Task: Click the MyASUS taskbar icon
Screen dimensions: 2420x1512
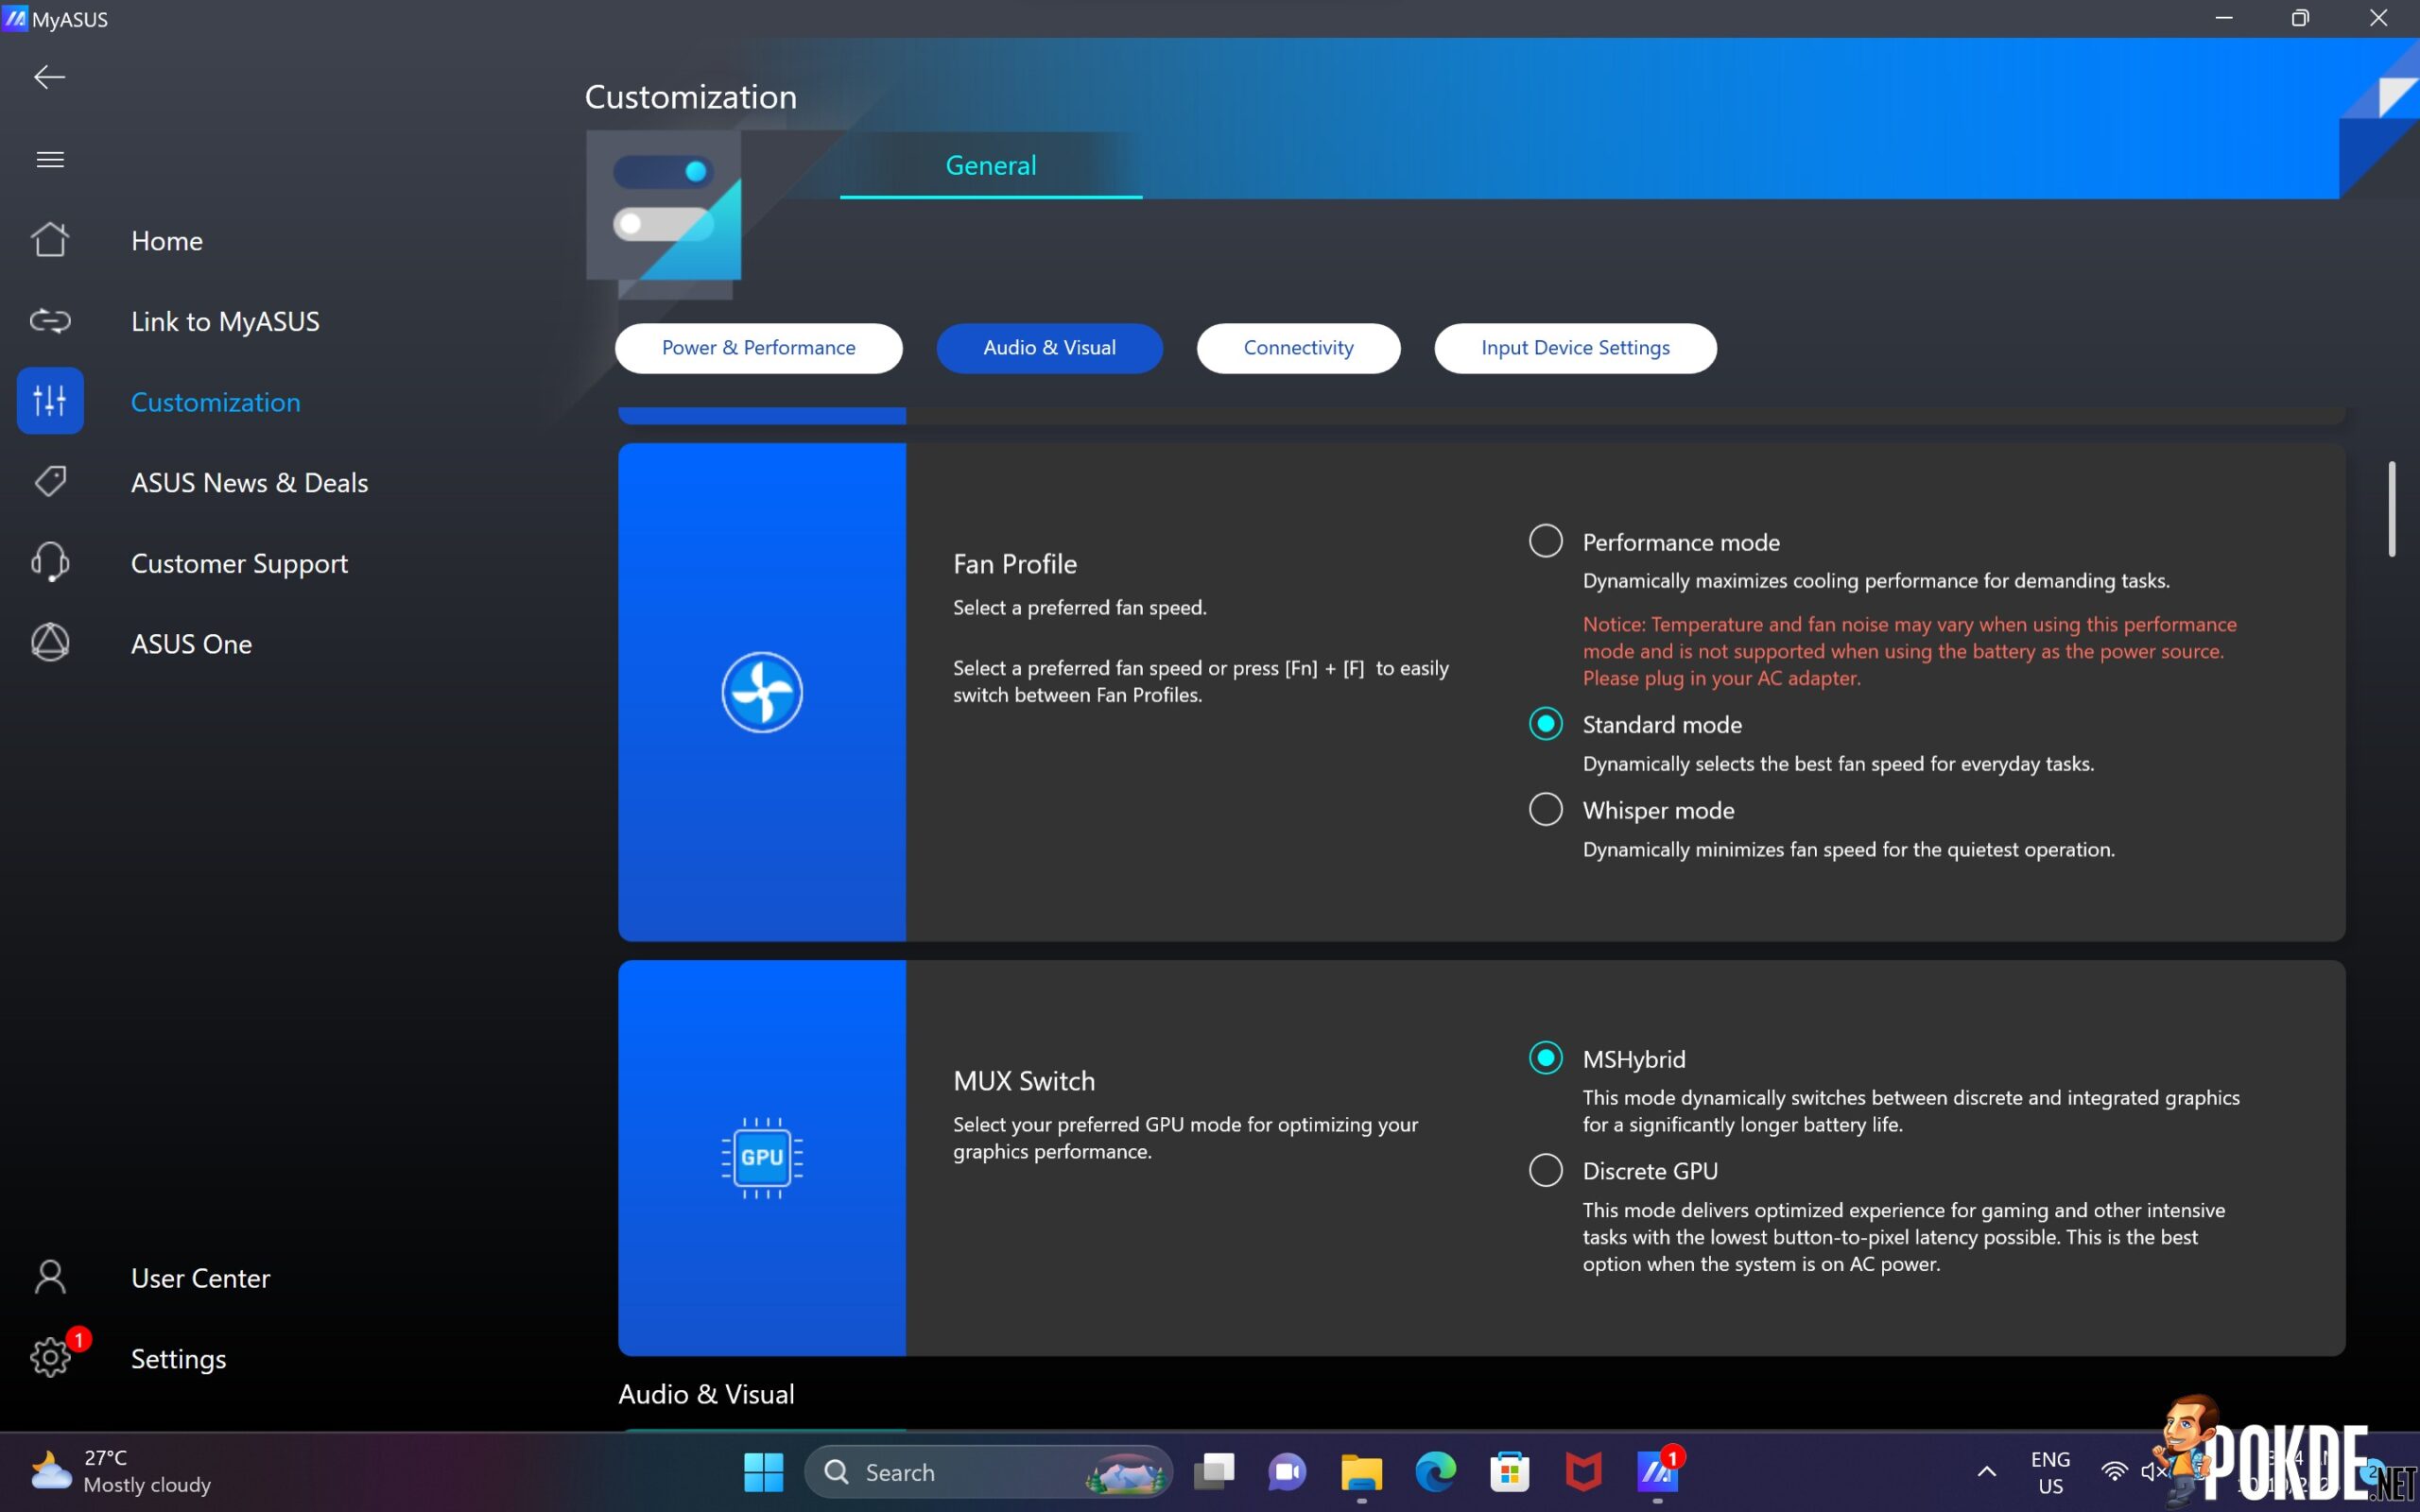Action: (1657, 1472)
